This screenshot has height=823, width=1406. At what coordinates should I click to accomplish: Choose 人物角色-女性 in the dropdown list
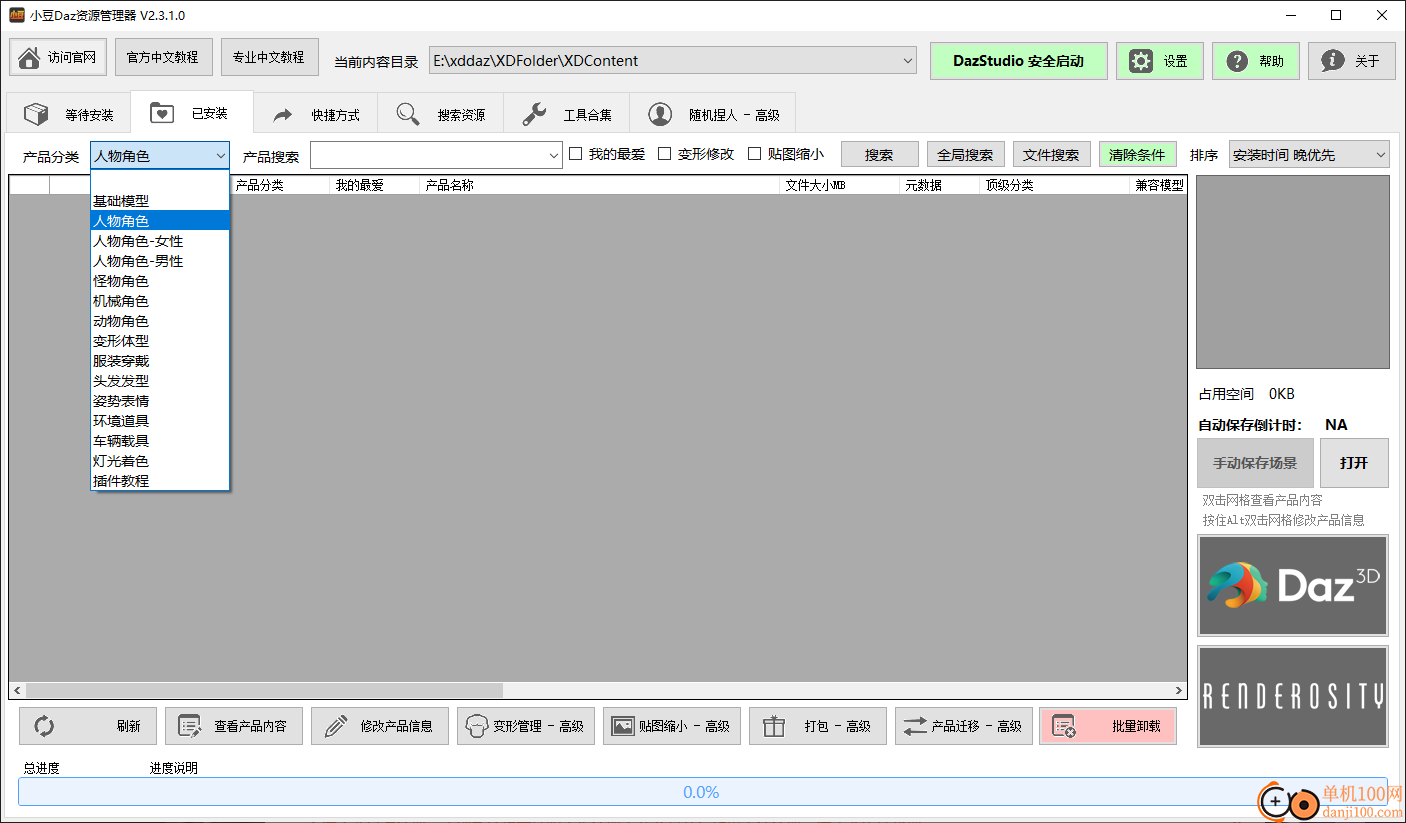160,241
